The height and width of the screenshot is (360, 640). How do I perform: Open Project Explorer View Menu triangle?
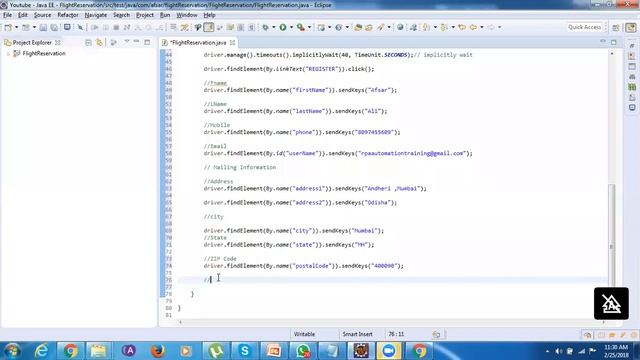127,42
